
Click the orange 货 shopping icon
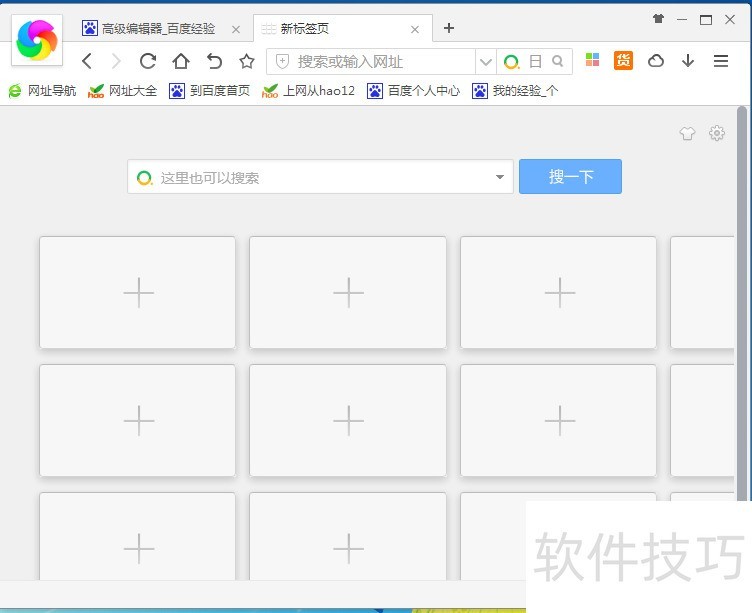(x=623, y=61)
